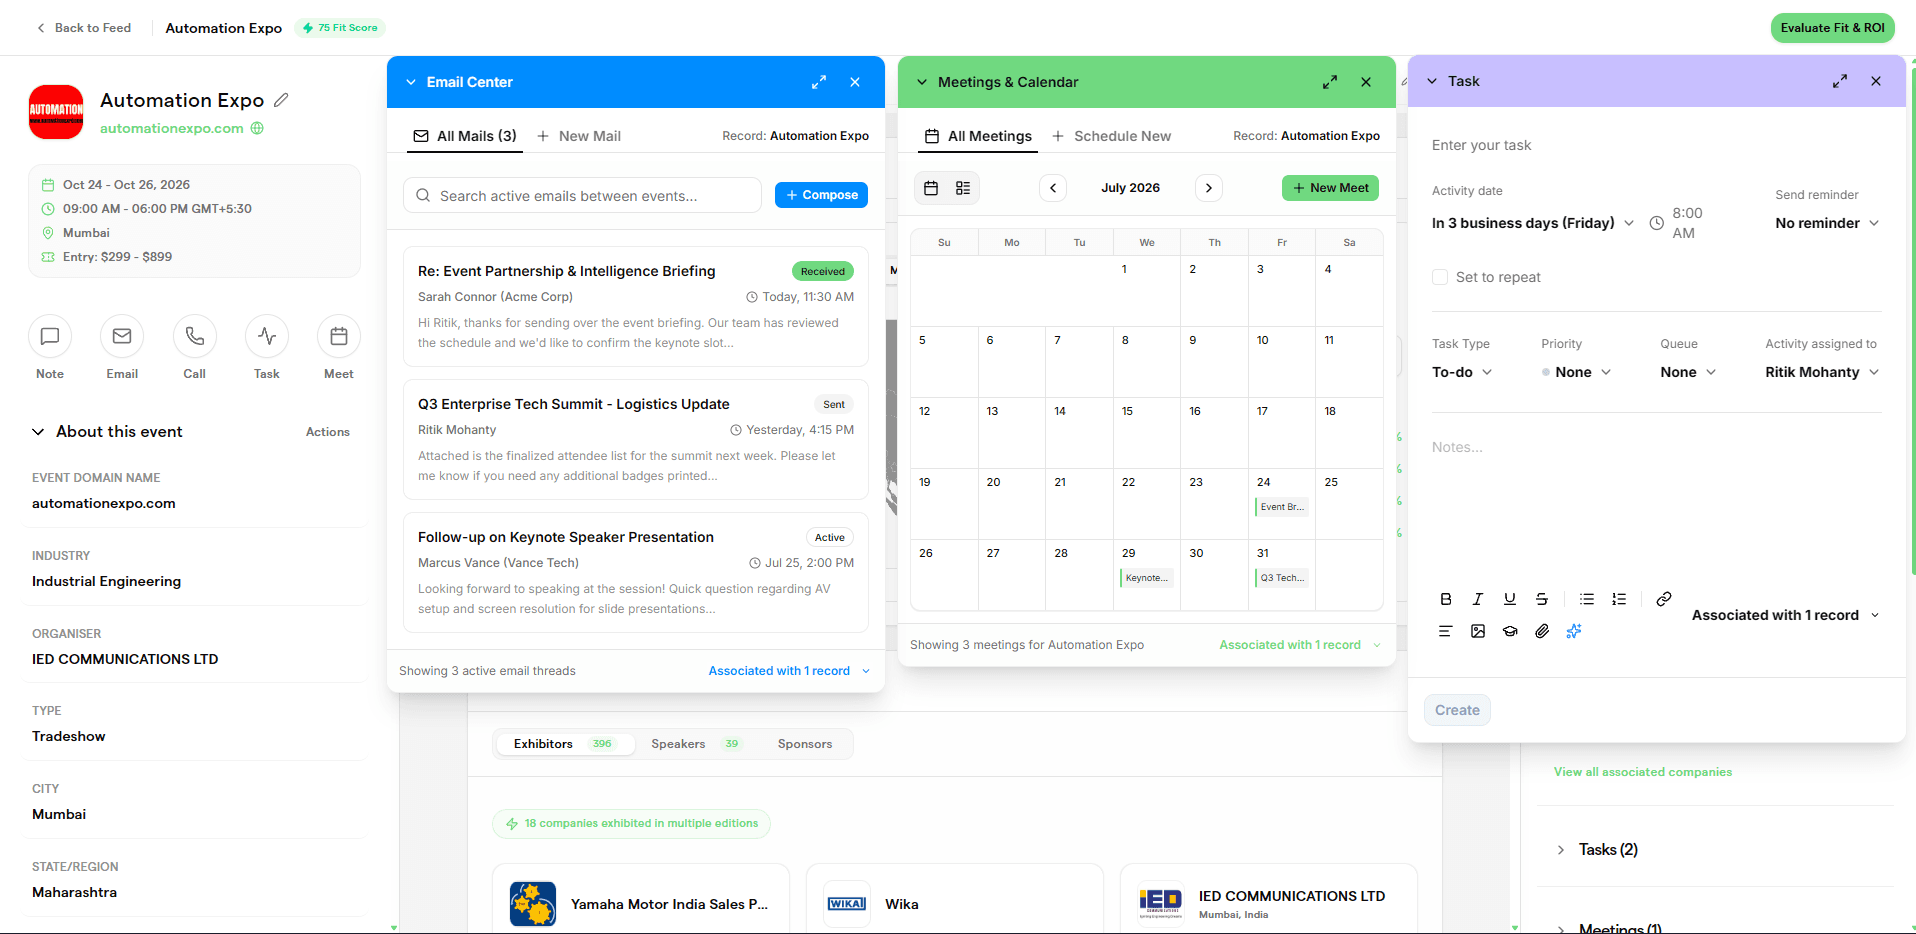This screenshot has width=1916, height=934.
Task: Switch calendar to list view icon
Action: [963, 188]
